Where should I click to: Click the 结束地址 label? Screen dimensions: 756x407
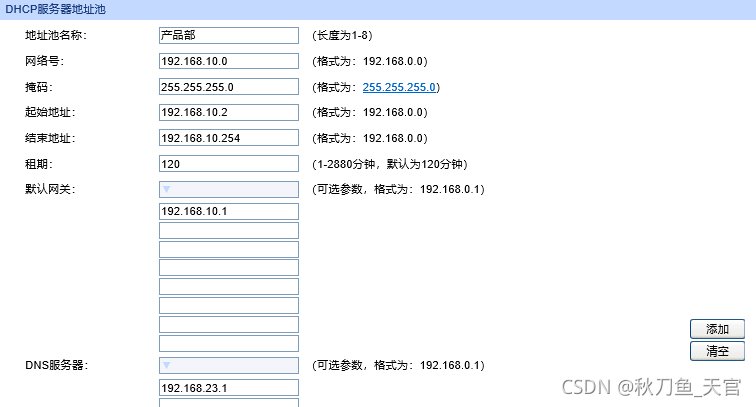[x=50, y=138]
